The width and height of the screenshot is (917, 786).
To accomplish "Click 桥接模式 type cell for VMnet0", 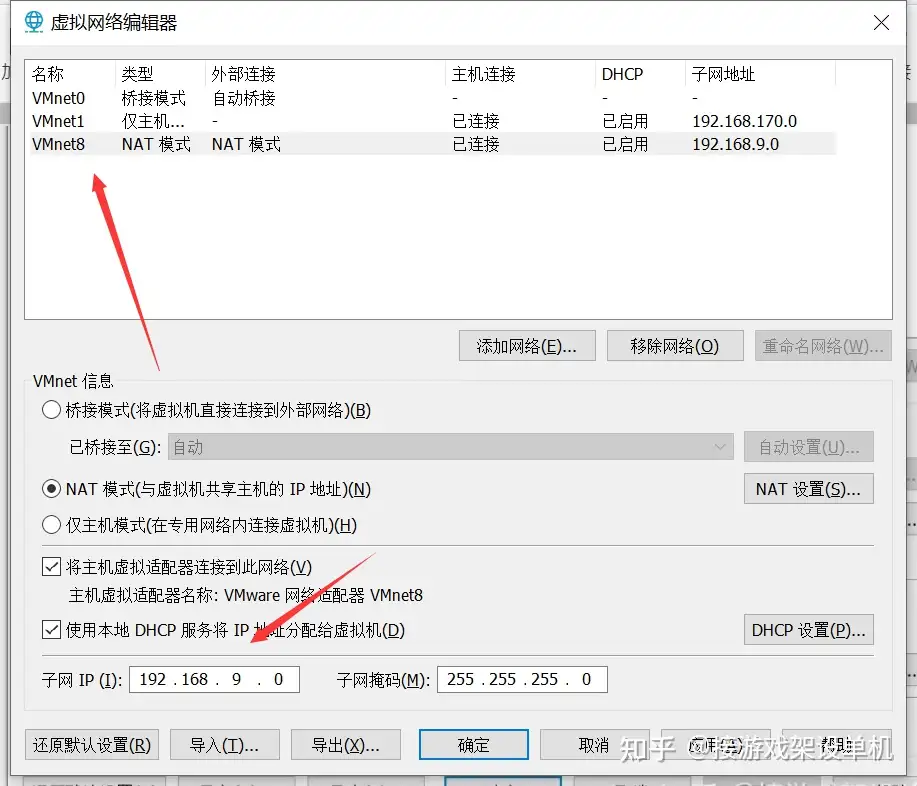I will click(x=153, y=98).
